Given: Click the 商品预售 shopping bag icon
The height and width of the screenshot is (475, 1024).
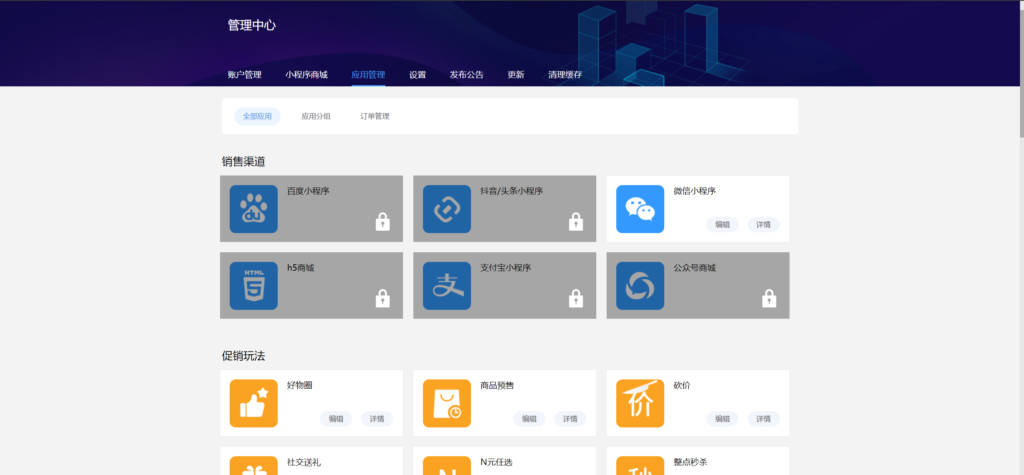Looking at the screenshot, I should click(x=446, y=403).
